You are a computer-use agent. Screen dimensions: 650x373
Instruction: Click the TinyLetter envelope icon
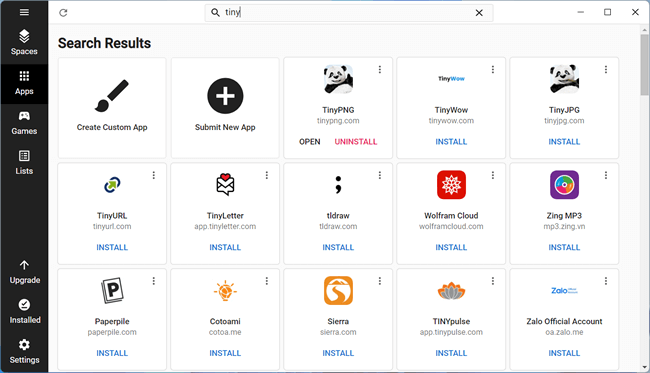225,184
